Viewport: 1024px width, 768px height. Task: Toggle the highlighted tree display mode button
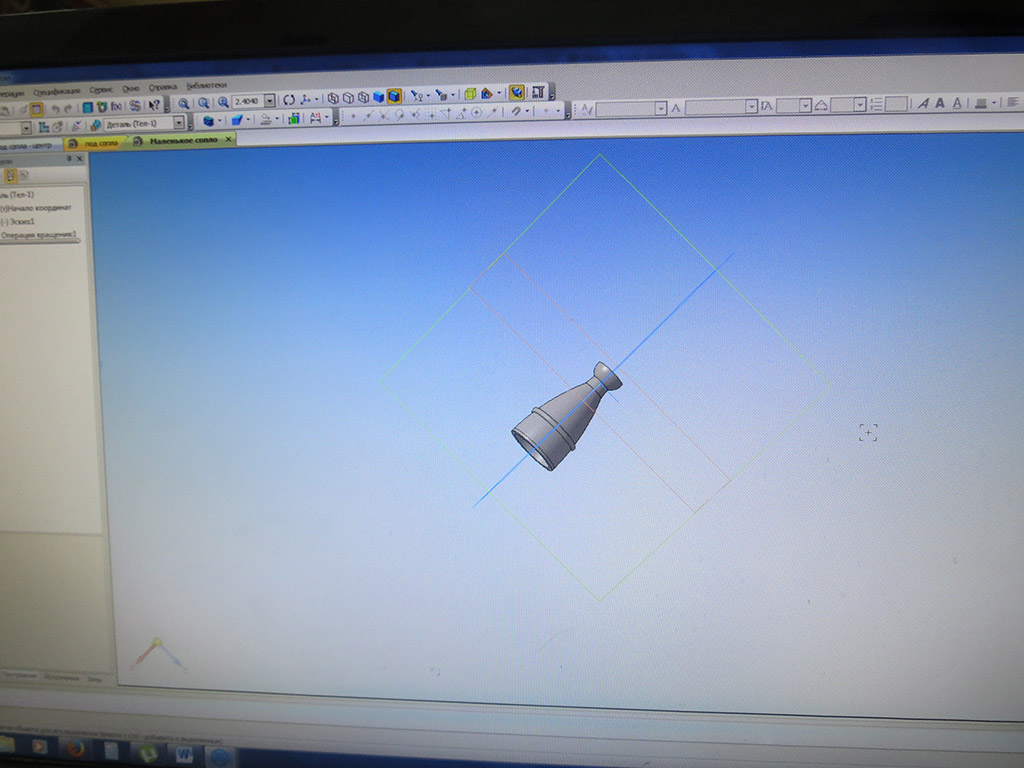click(11, 174)
